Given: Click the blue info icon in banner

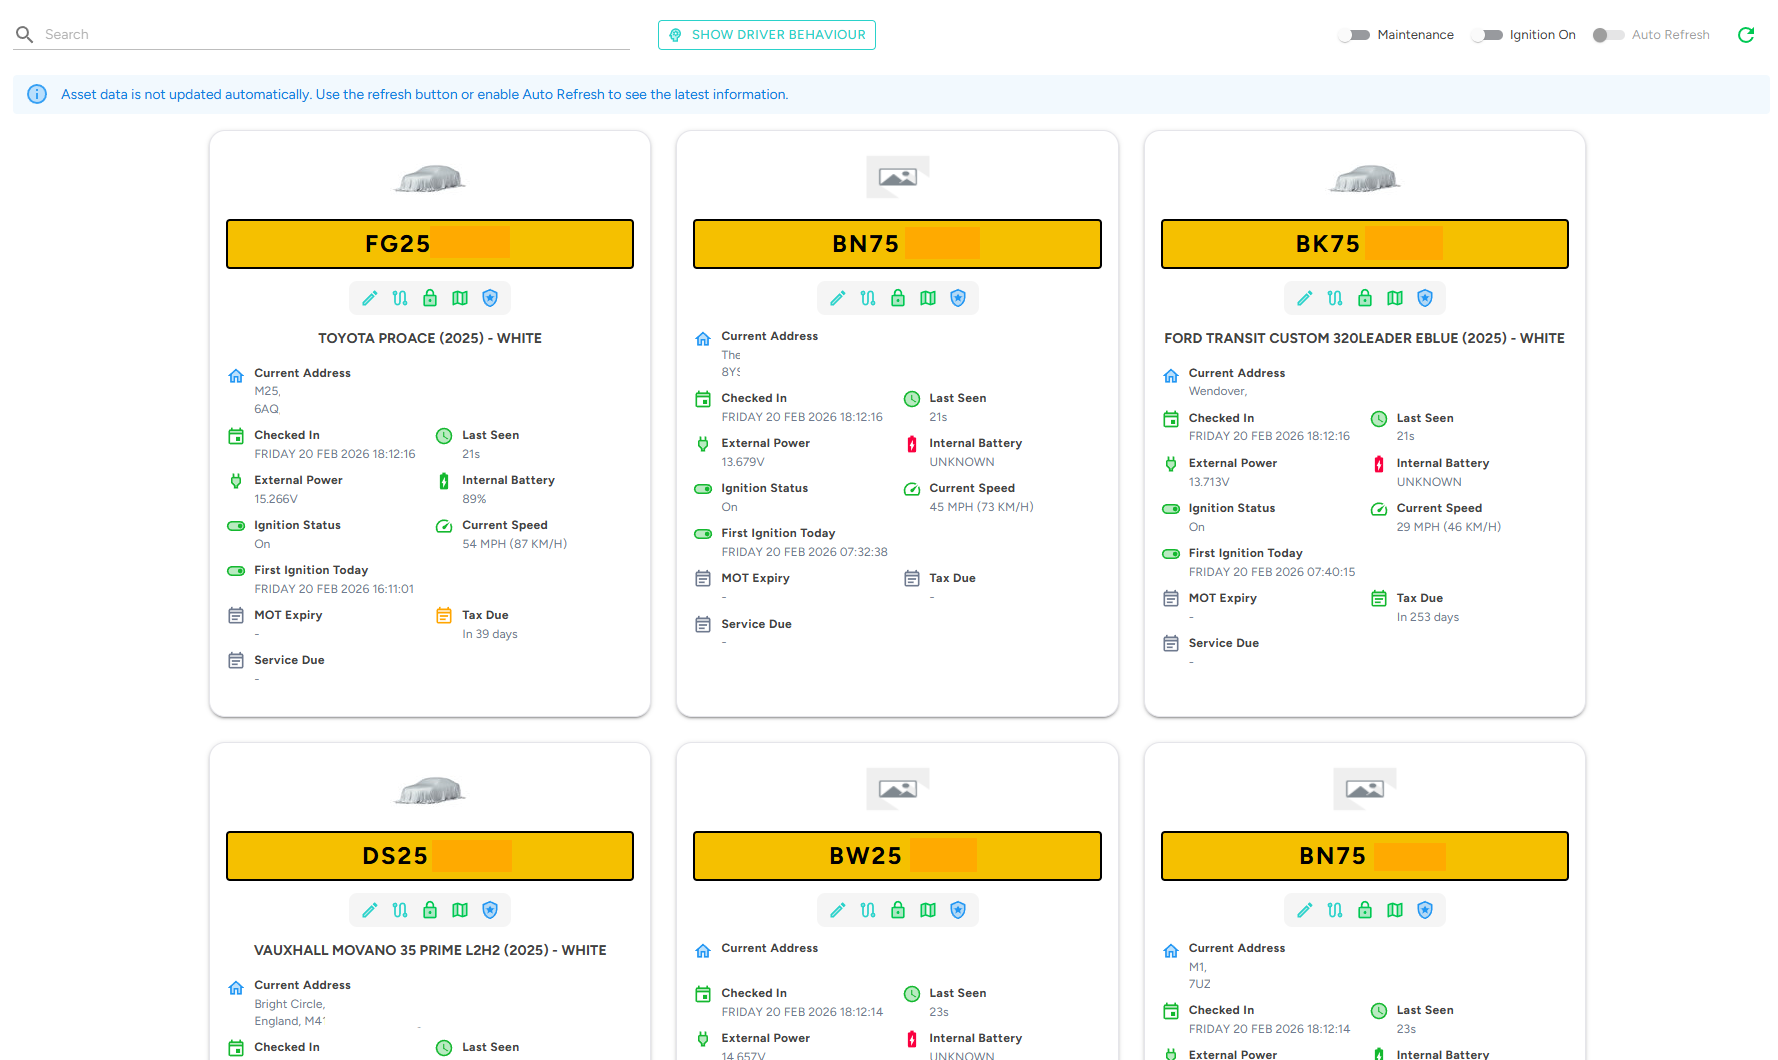Looking at the screenshot, I should [37, 94].
